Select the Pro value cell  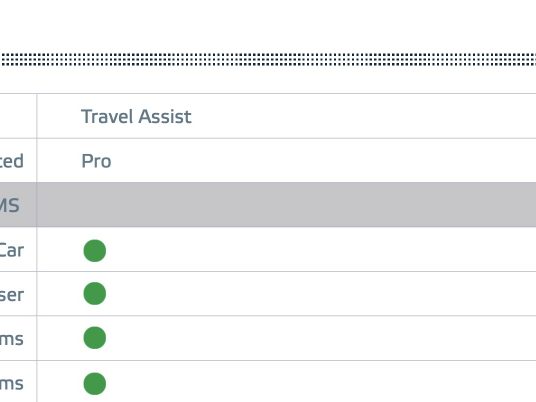[286, 161]
